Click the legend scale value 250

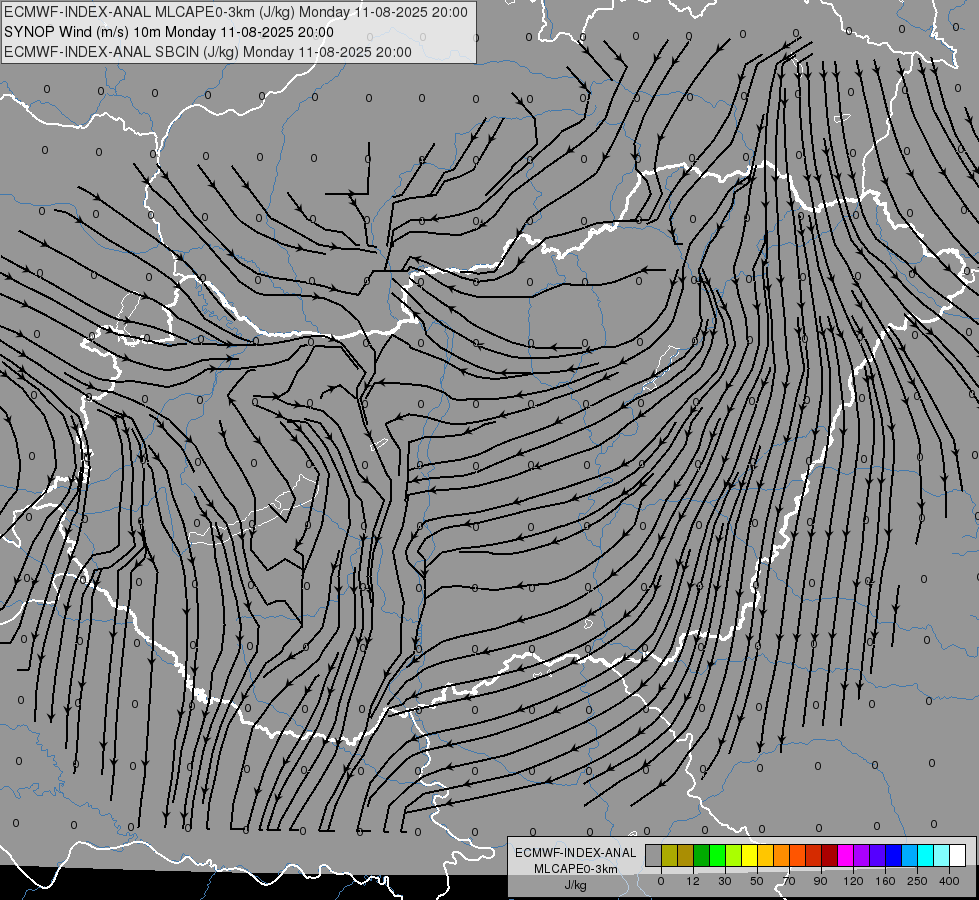coord(917,881)
